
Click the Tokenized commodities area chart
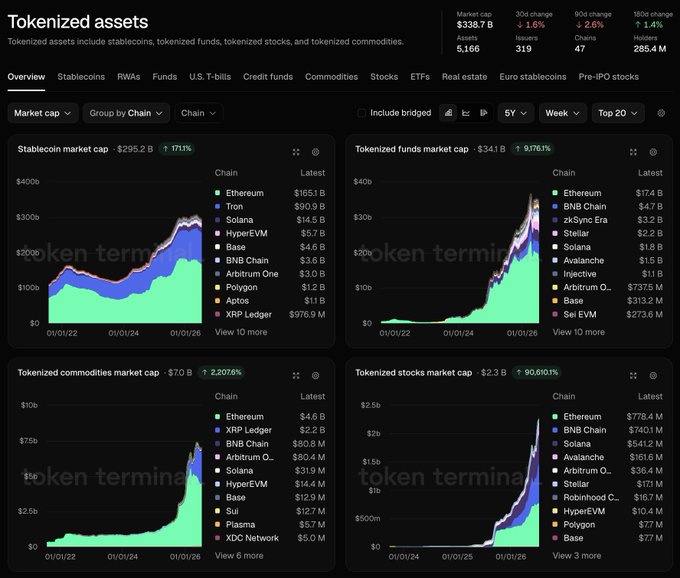[x=124, y=494]
